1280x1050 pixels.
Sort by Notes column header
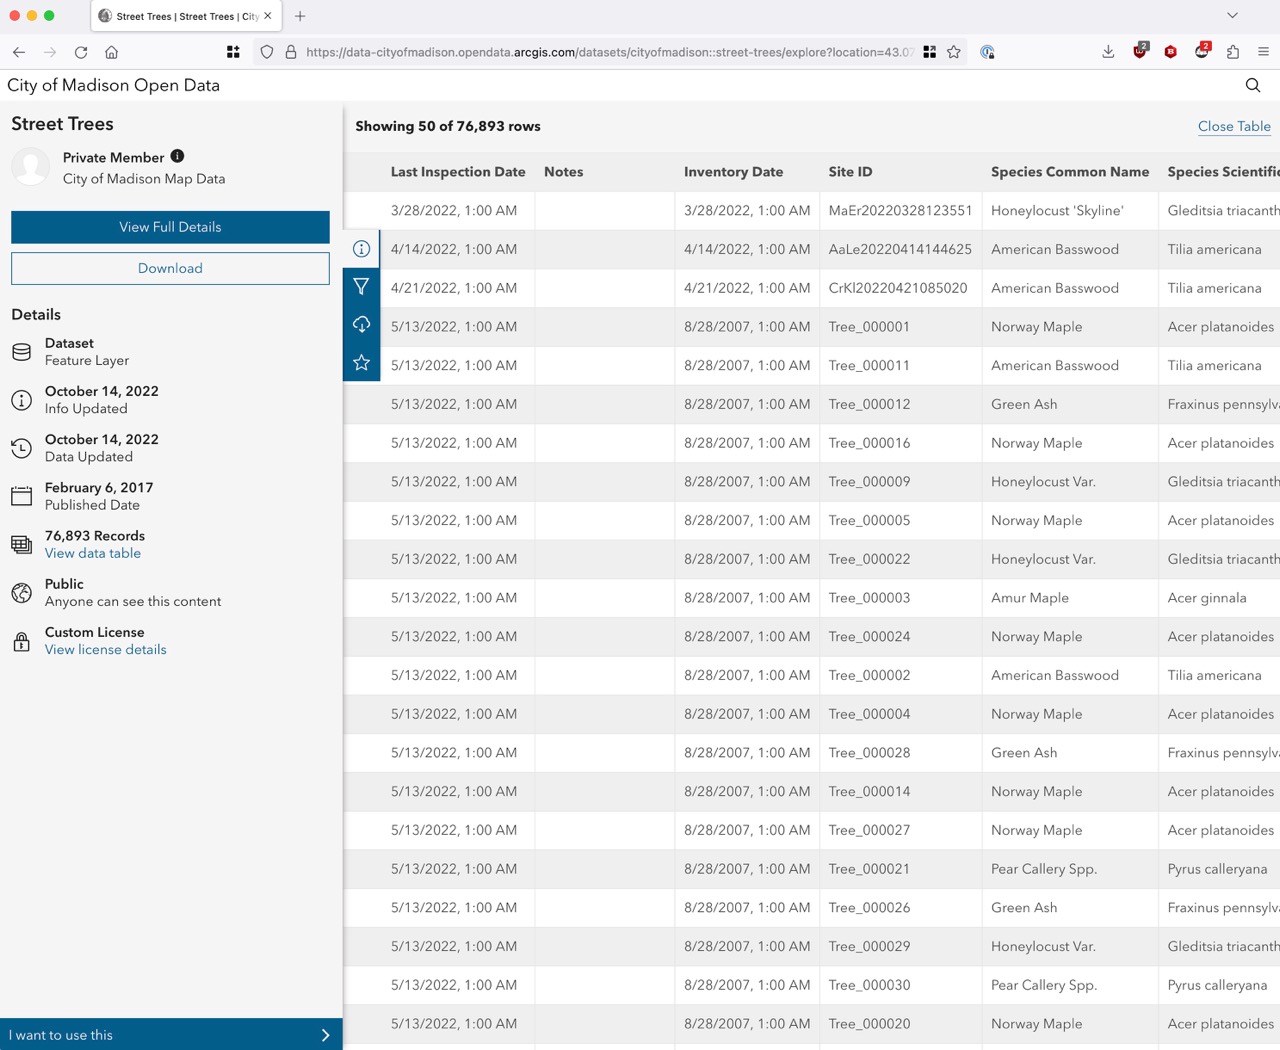[564, 172]
